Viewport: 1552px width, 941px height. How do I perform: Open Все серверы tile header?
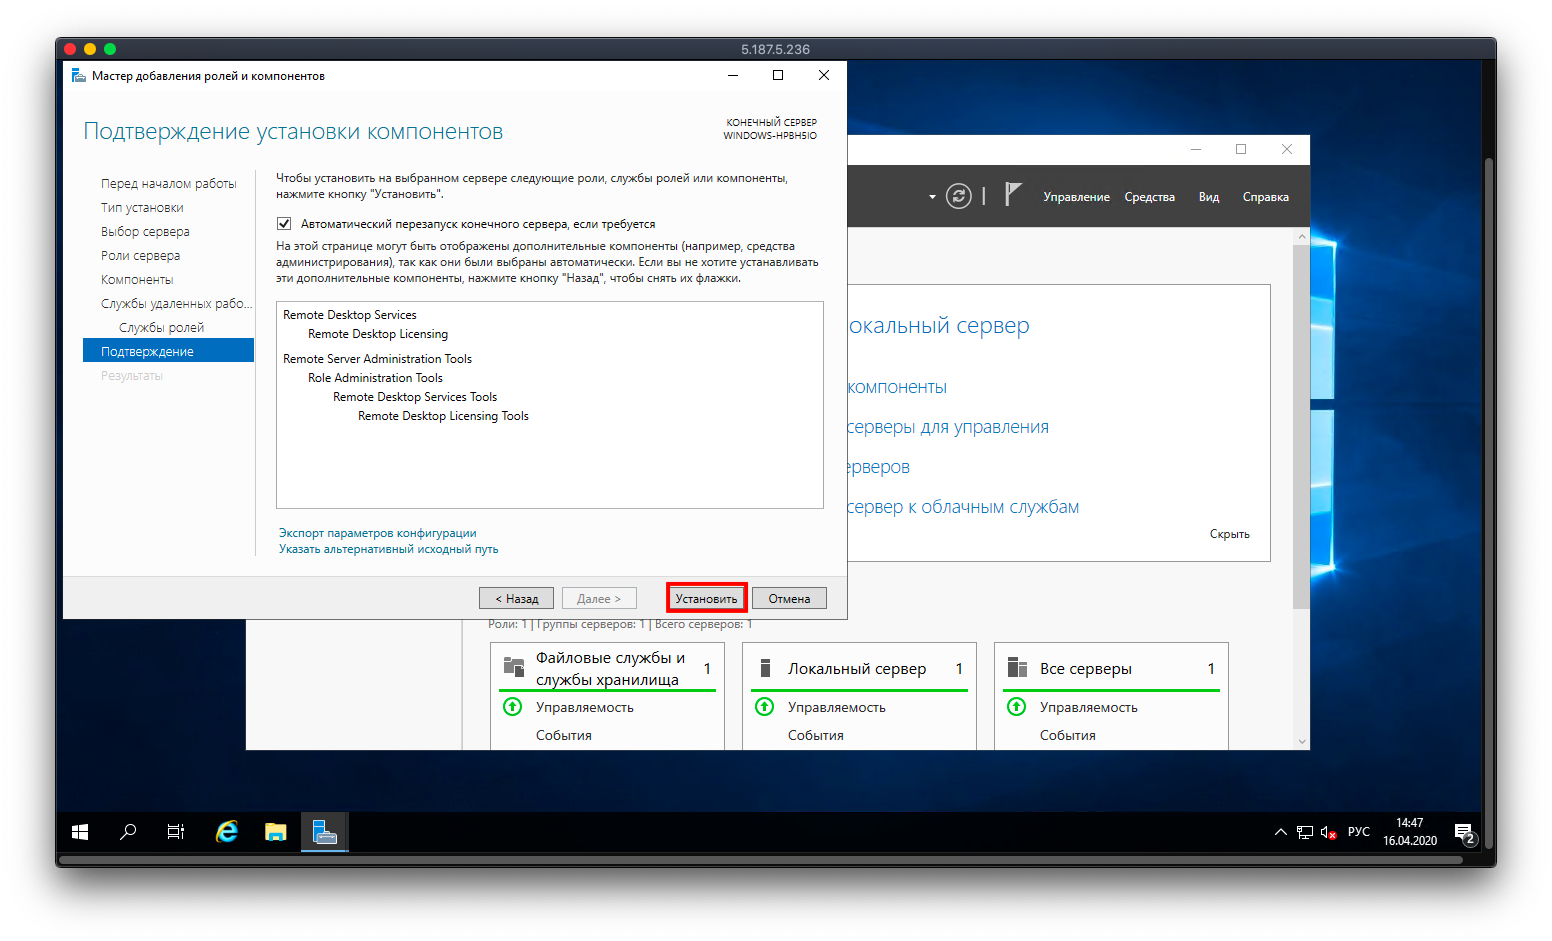1086,669
